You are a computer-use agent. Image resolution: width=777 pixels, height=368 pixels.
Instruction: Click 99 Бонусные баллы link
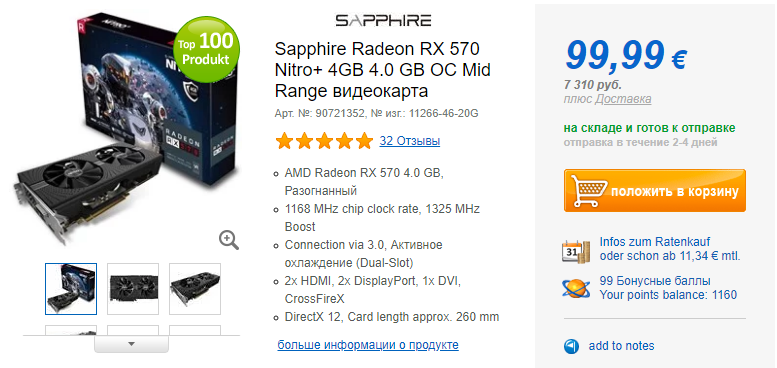coord(655,281)
